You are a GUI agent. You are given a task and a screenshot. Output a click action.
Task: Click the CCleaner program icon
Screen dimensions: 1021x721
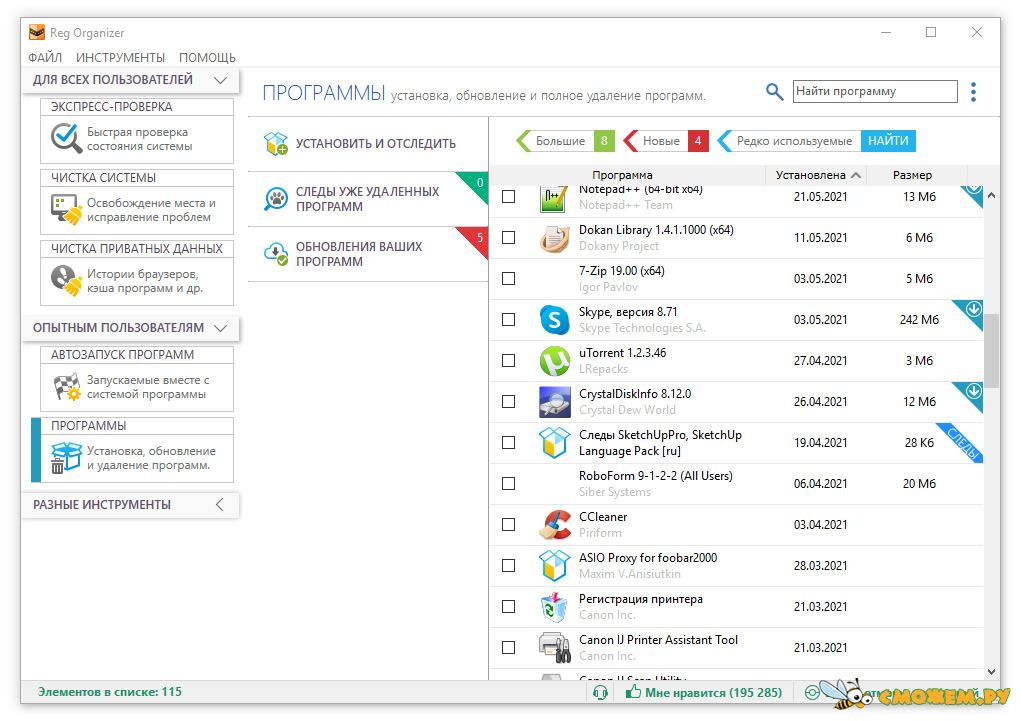[554, 525]
